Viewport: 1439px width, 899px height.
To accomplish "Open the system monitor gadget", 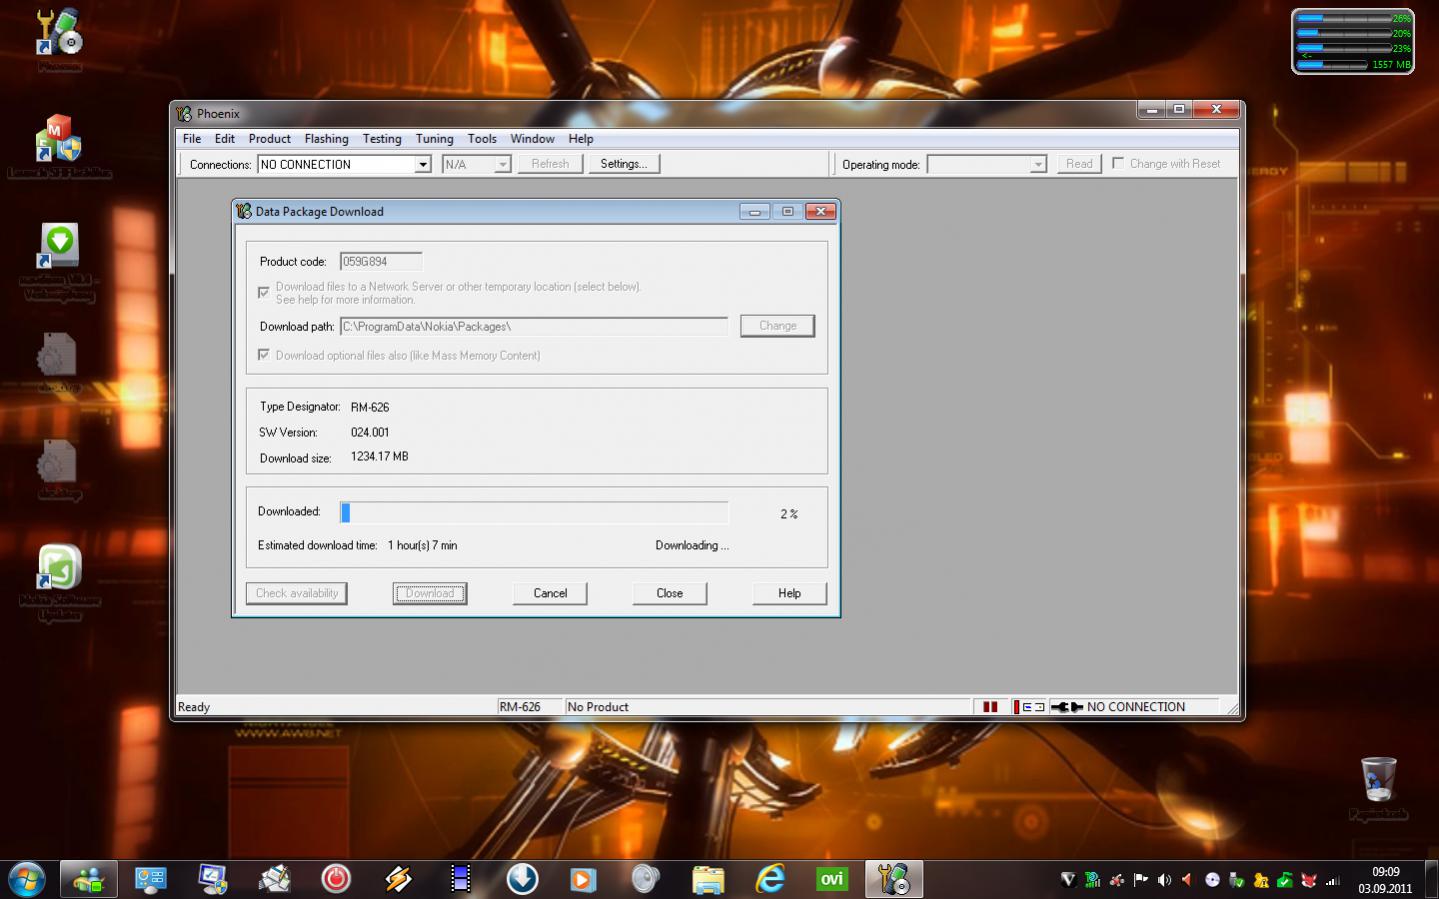I will [x=1353, y=41].
